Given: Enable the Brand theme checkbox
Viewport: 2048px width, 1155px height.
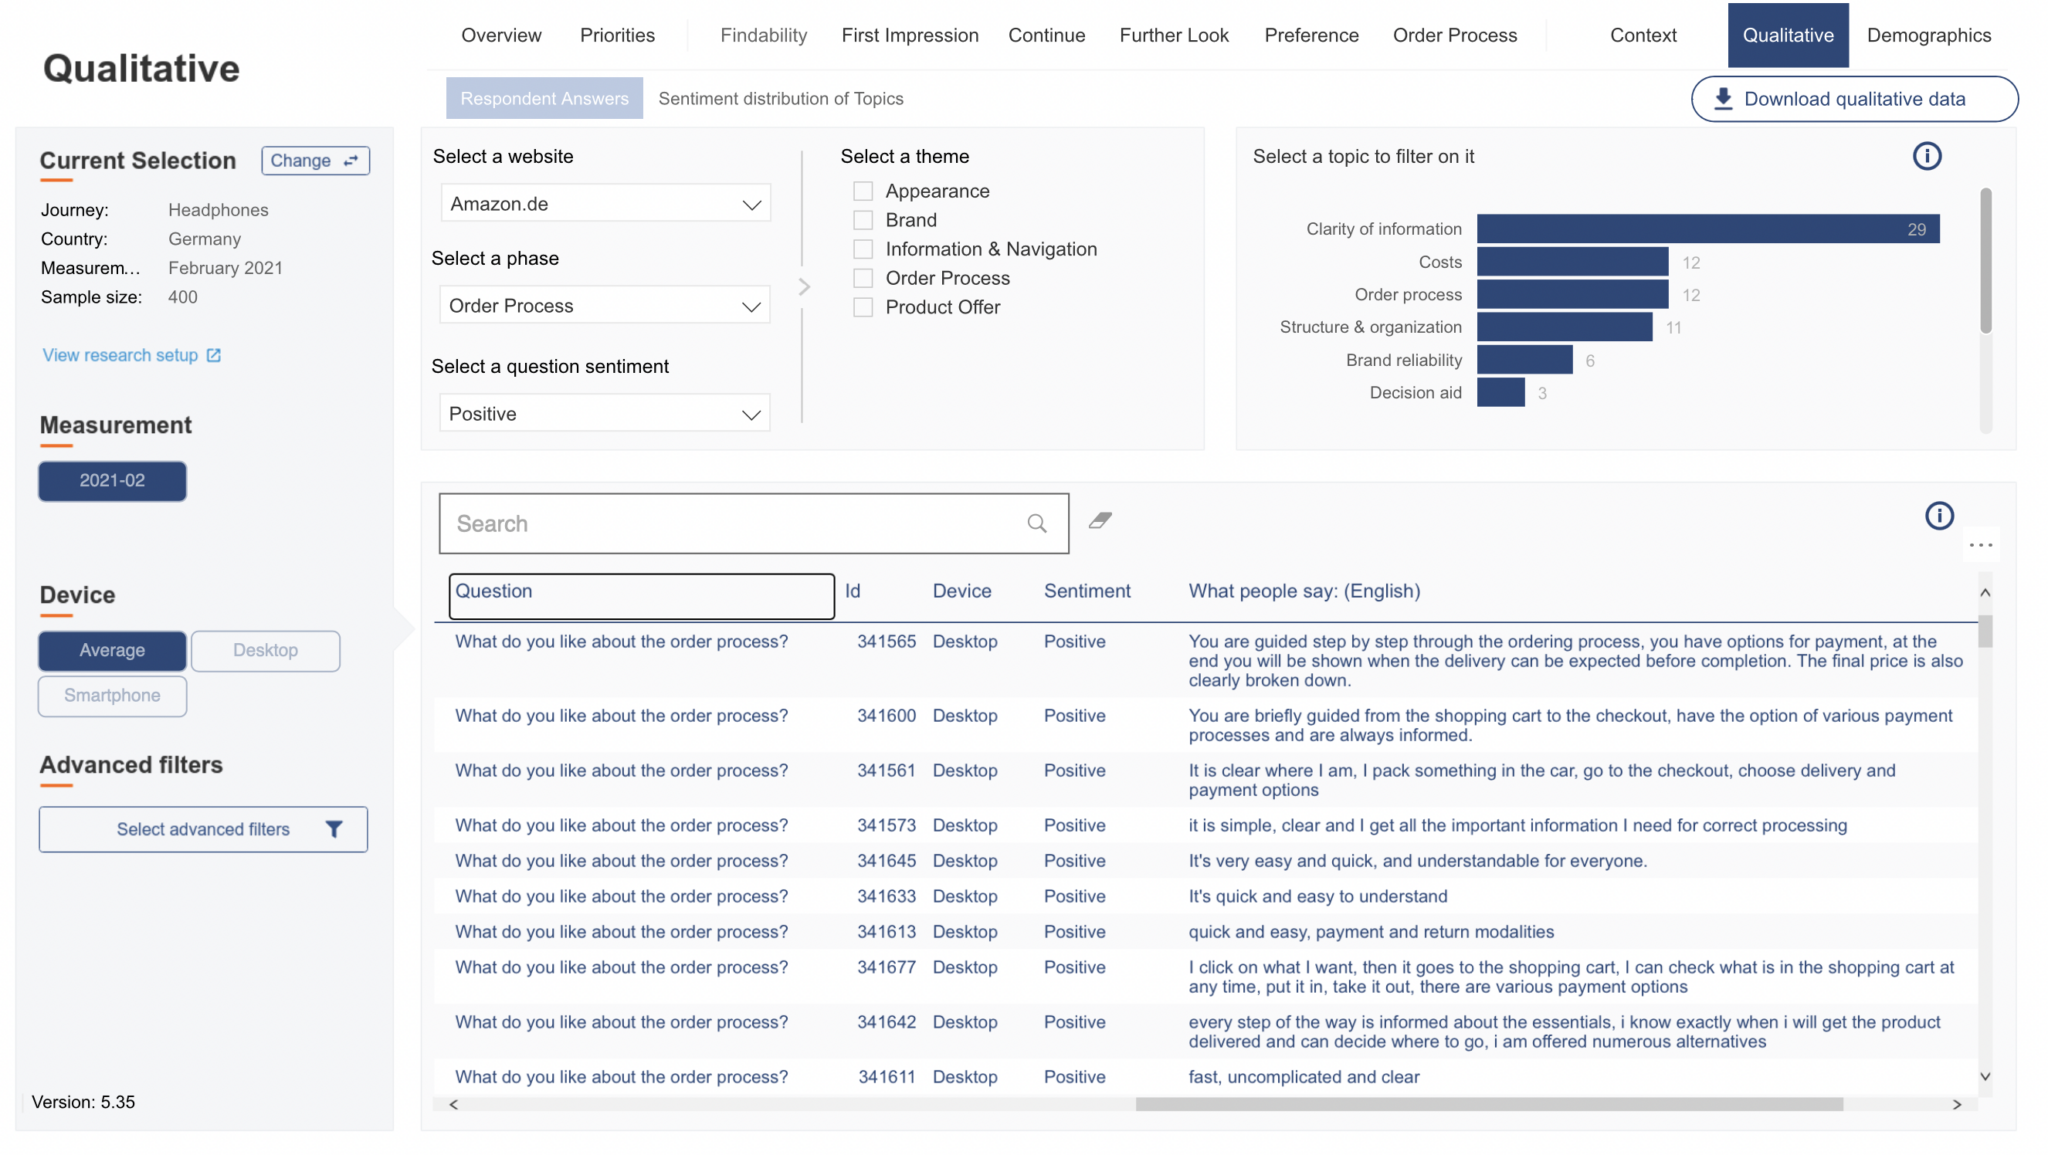Looking at the screenshot, I should [863, 220].
